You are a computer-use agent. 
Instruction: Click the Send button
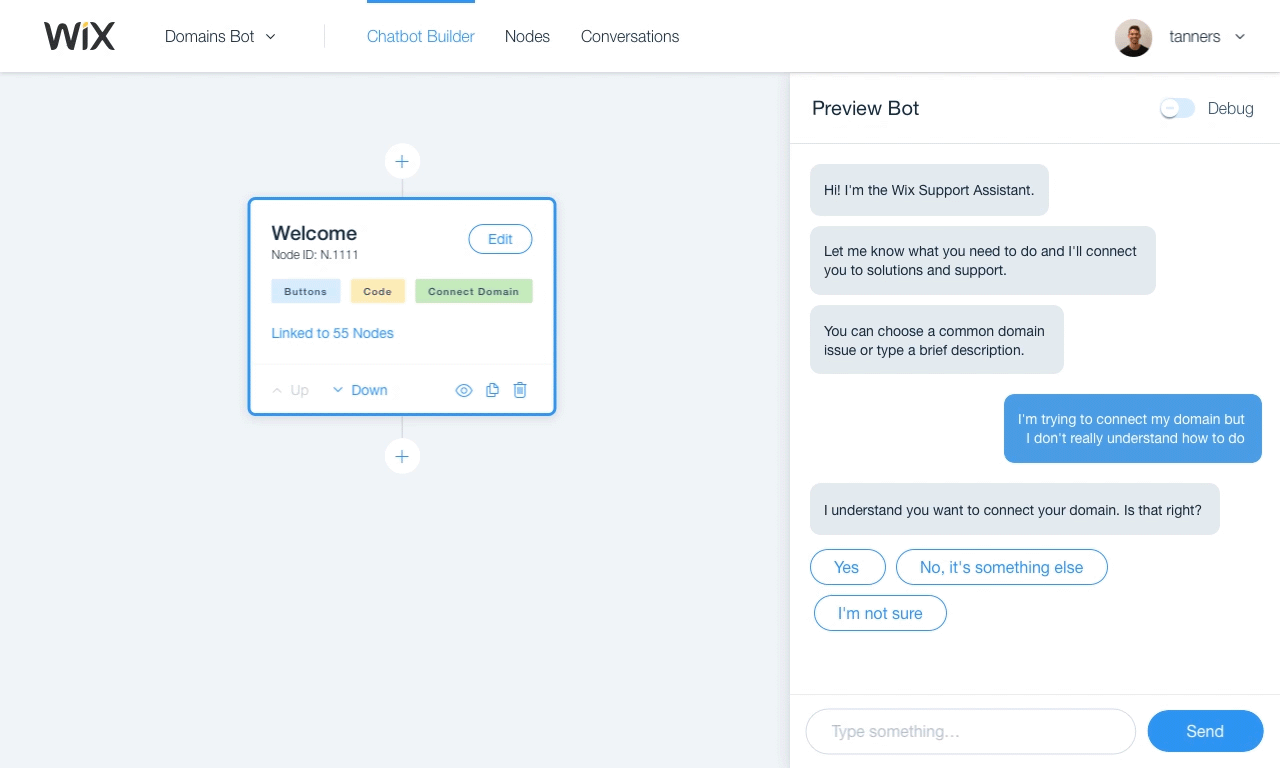[1205, 731]
